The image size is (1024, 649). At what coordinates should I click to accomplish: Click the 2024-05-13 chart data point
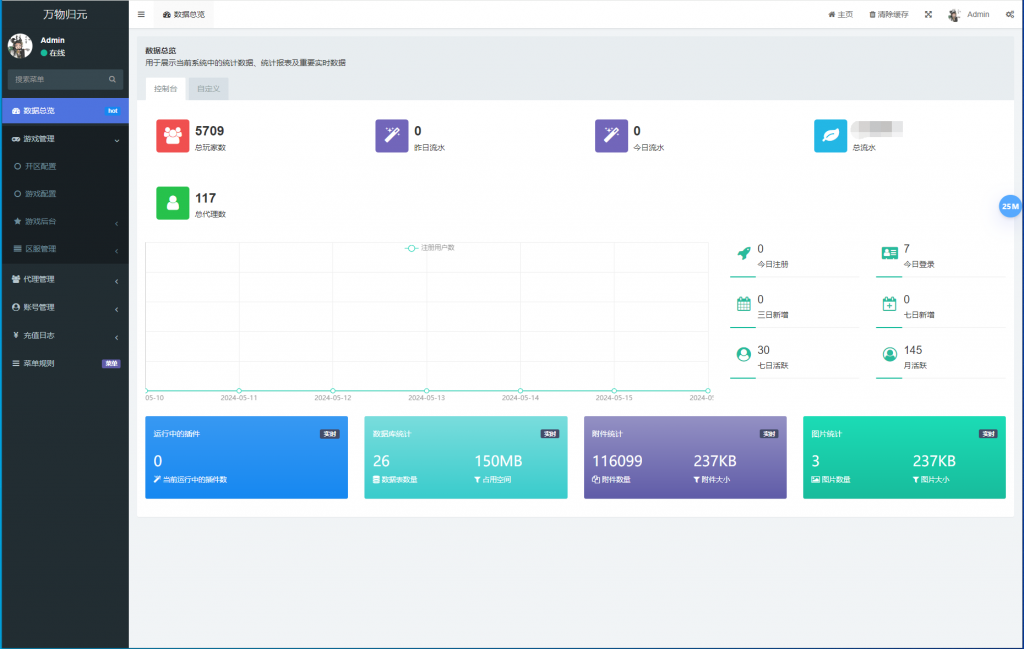coord(426,390)
